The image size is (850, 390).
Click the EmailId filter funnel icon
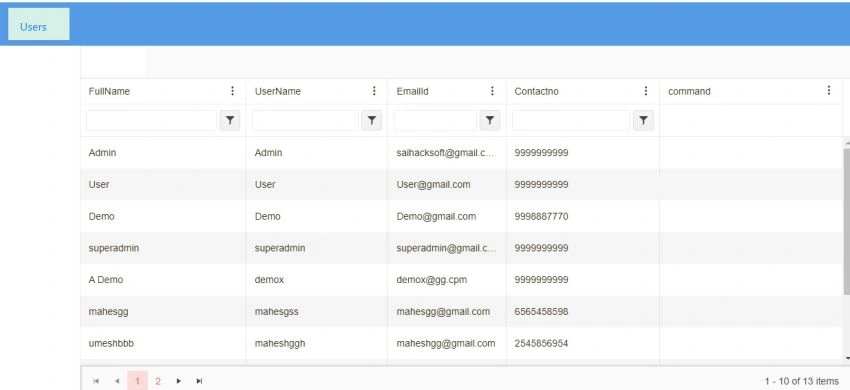490,120
